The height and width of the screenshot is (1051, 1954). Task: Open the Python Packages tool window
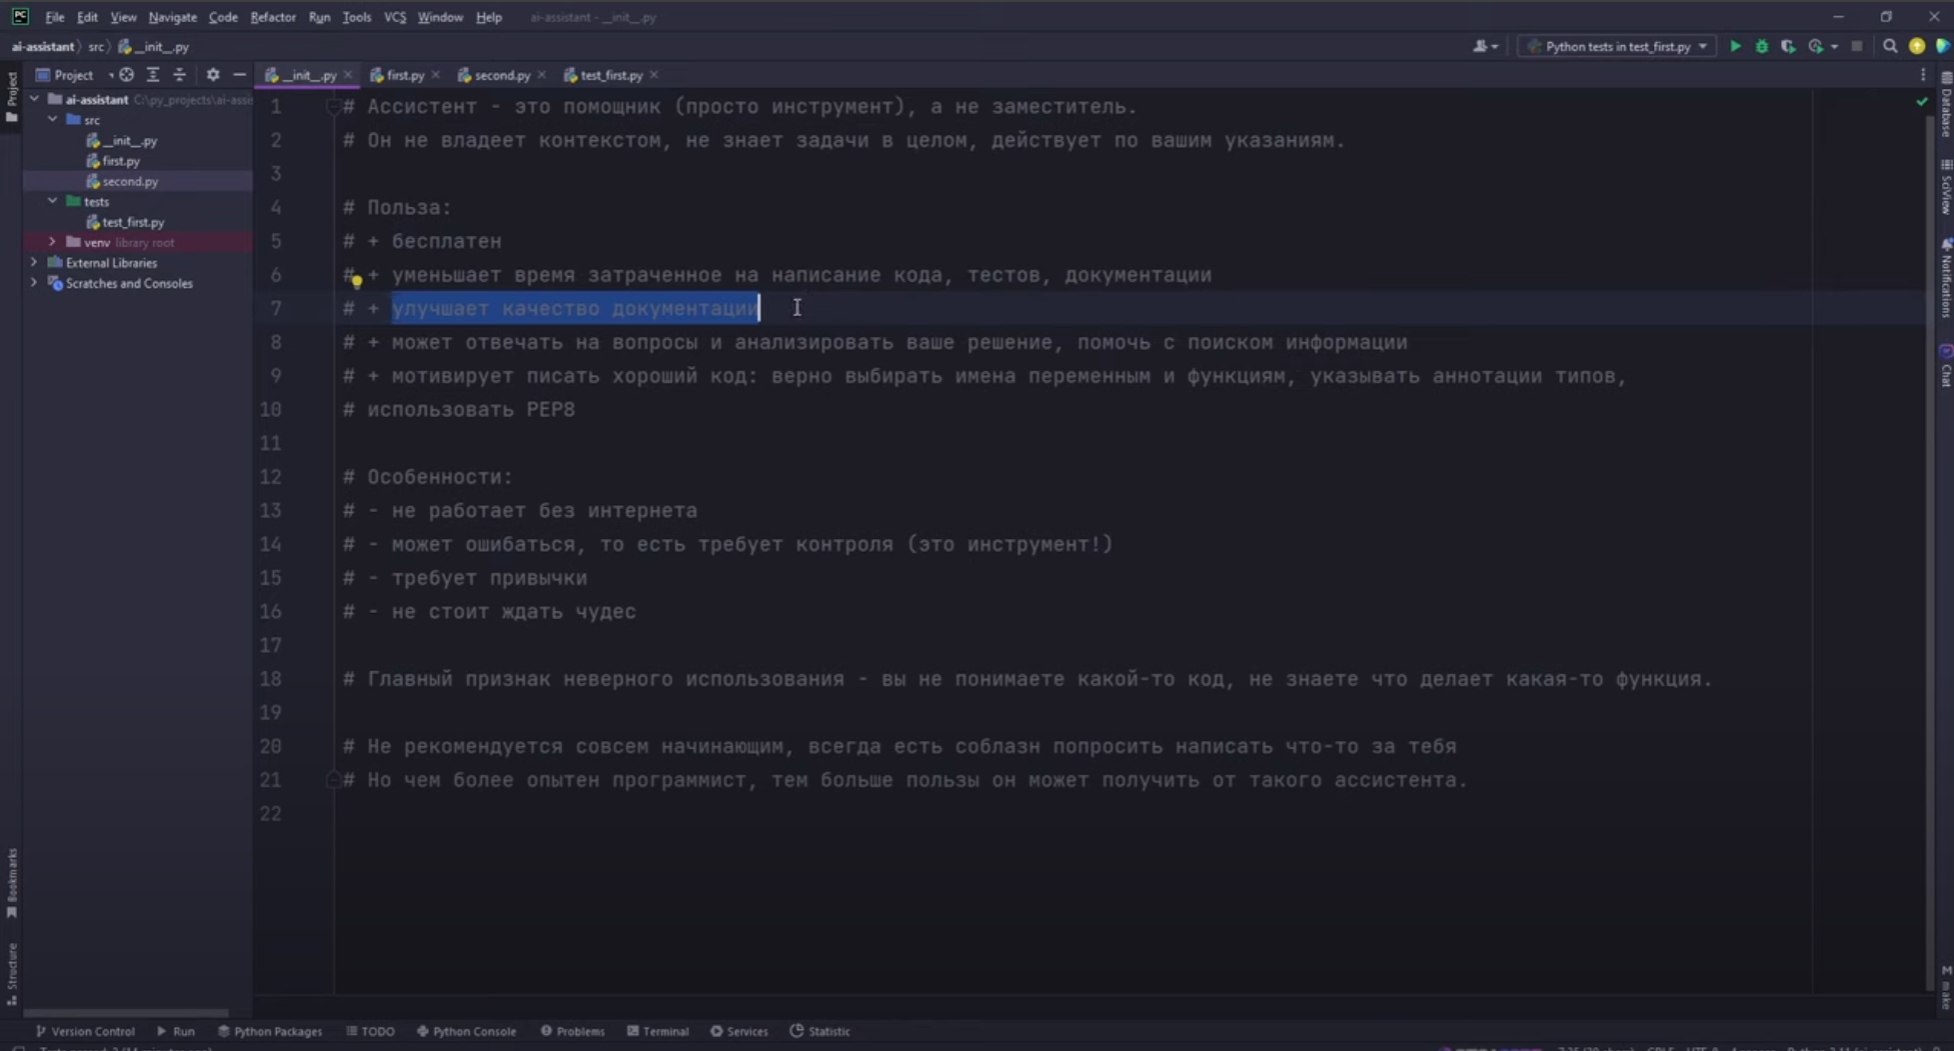coord(270,1031)
